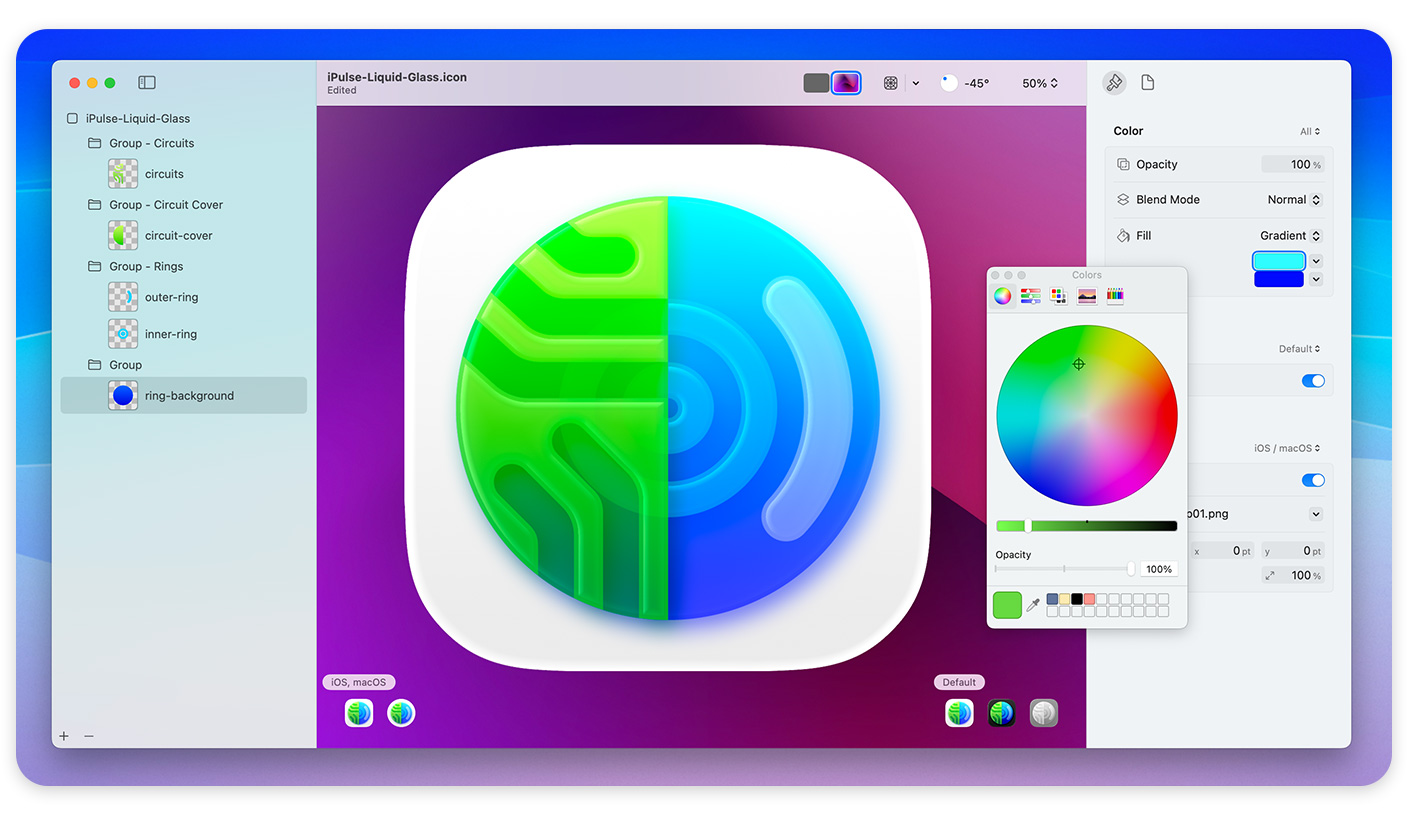Select the black saved swatch
Viewport: 1408px width, 820px height.
coord(1077,599)
